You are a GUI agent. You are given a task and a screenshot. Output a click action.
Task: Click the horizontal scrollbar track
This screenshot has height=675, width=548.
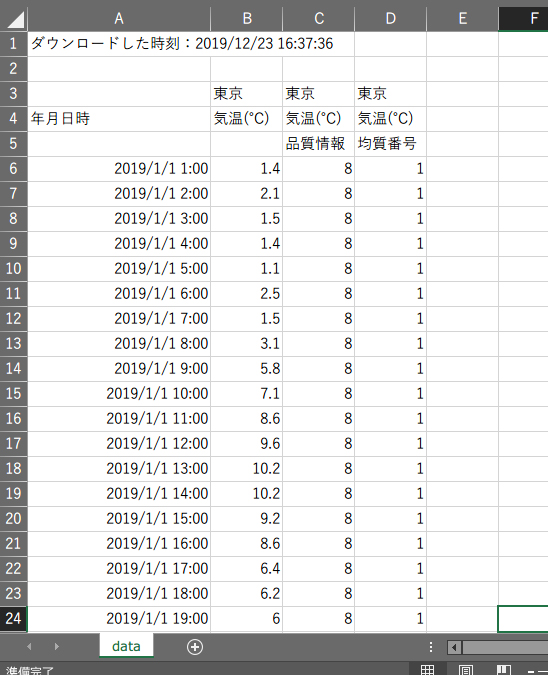pos(505,647)
